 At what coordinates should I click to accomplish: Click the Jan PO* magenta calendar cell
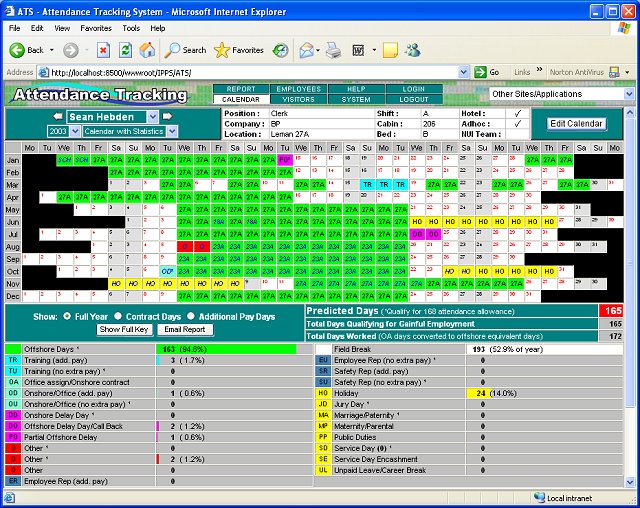pyautogui.click(x=284, y=160)
